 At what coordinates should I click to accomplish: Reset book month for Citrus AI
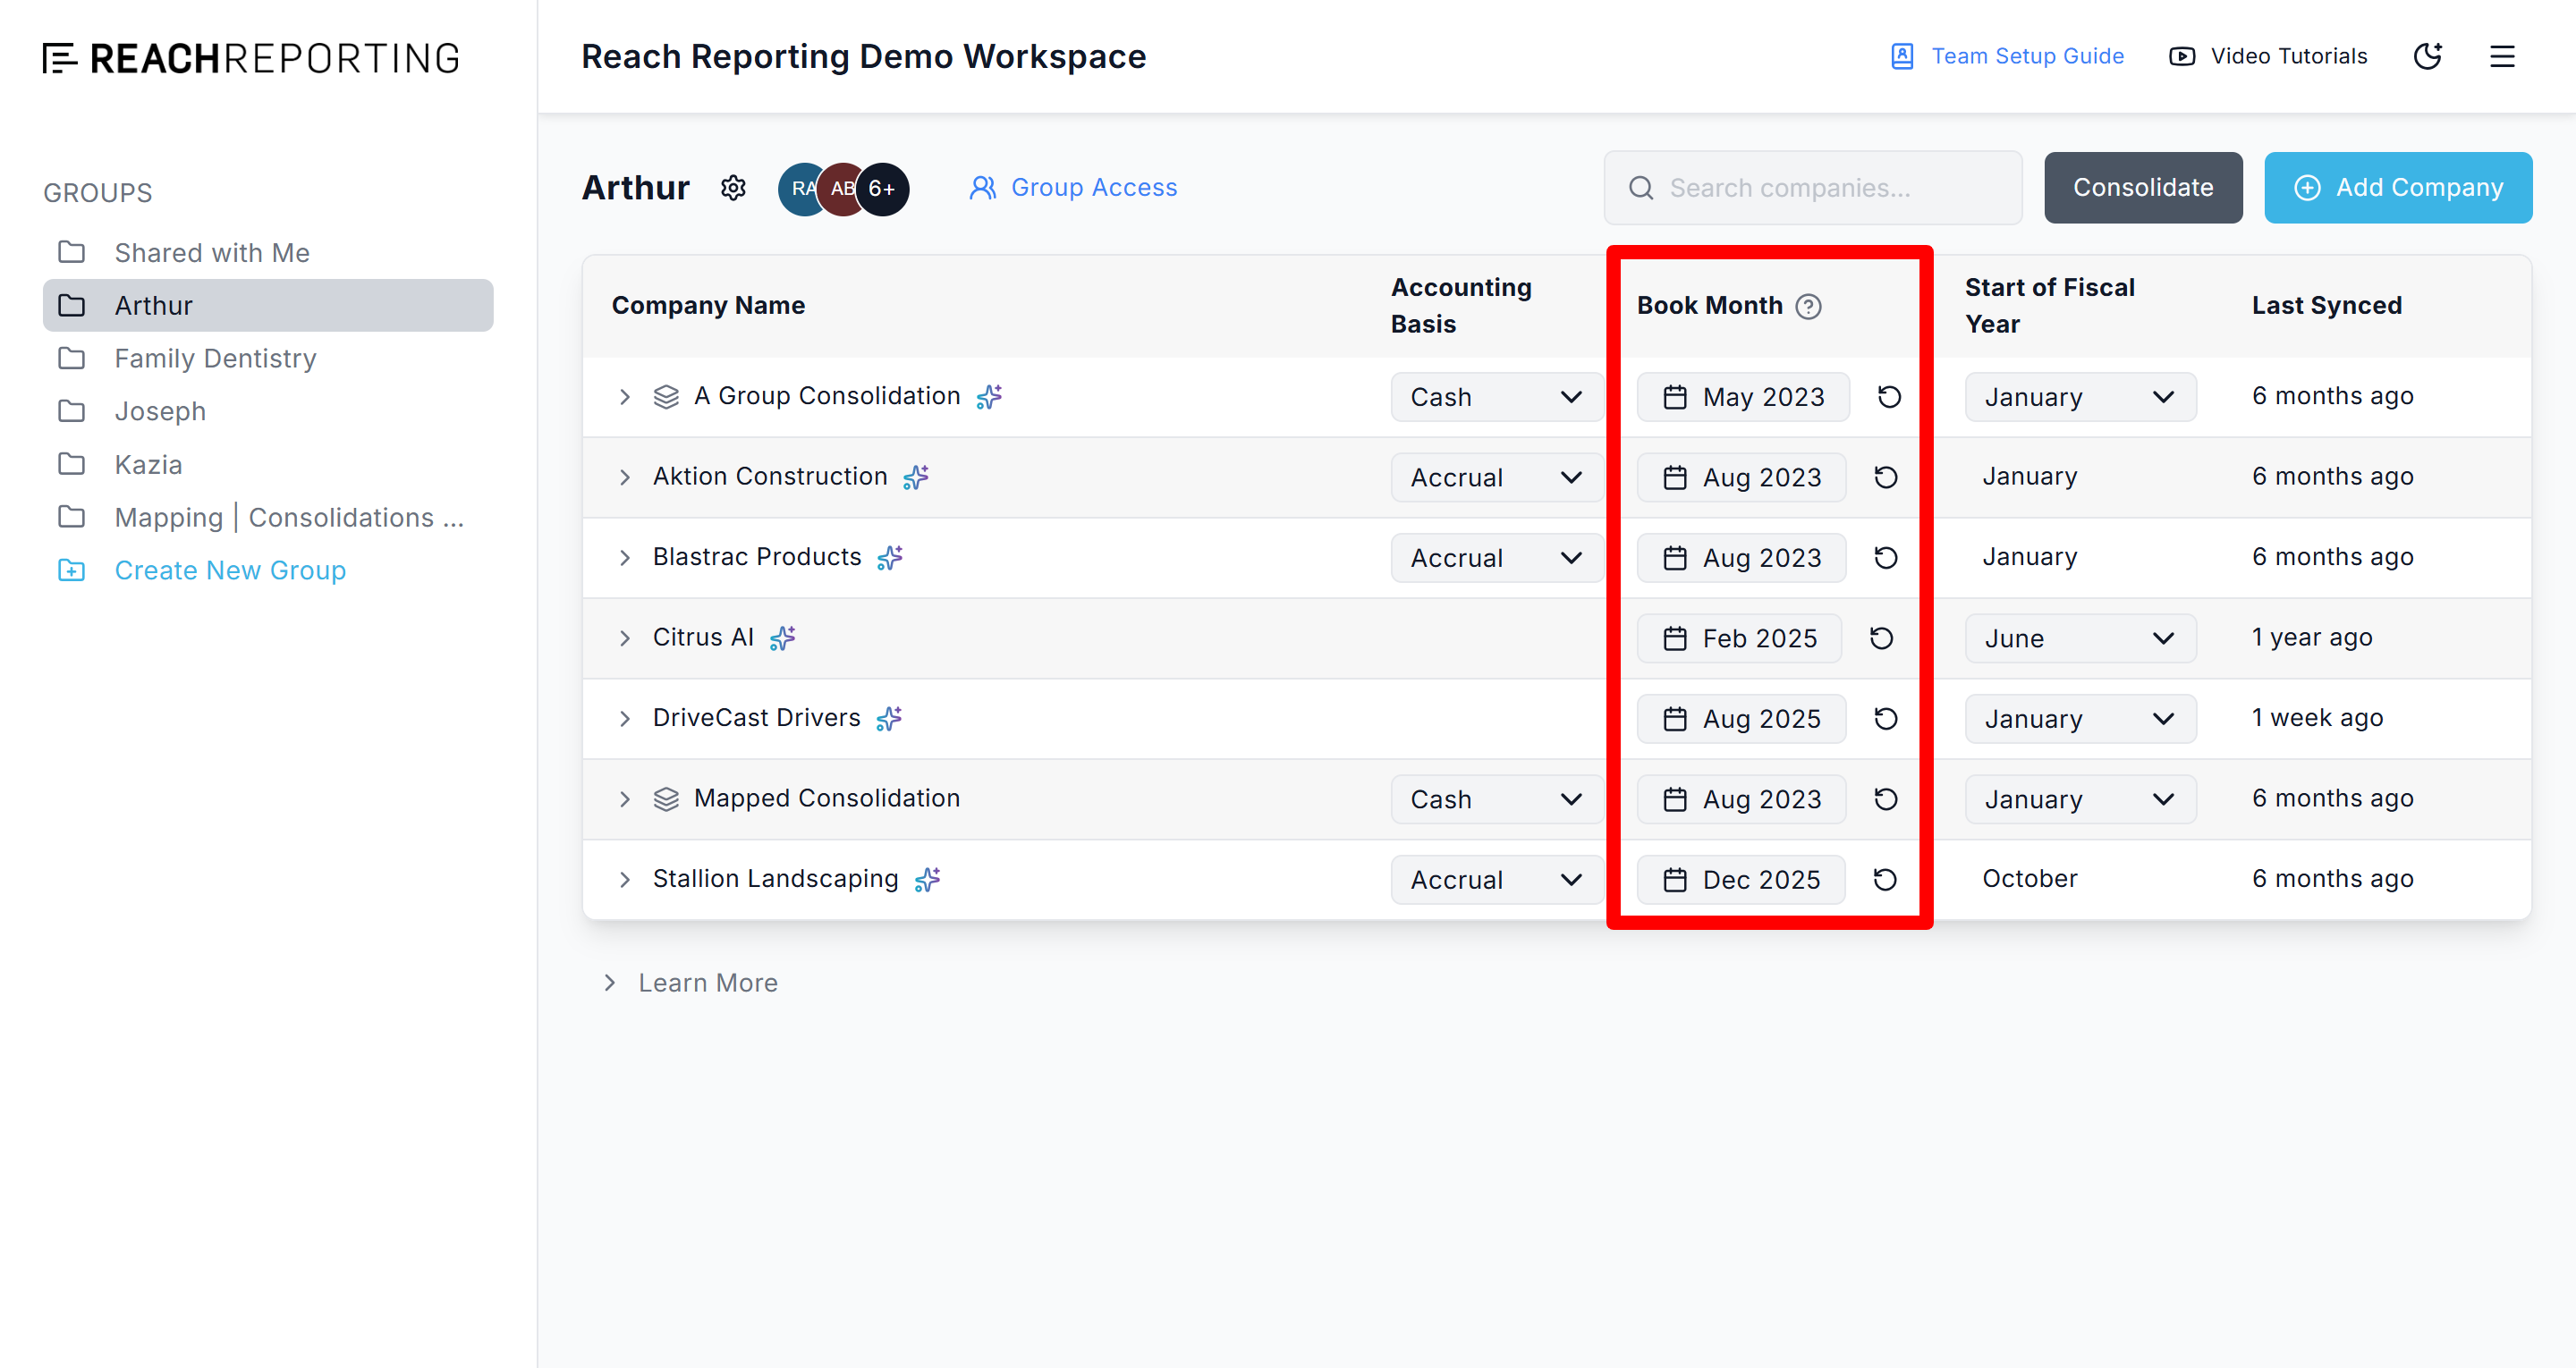[x=1881, y=638]
